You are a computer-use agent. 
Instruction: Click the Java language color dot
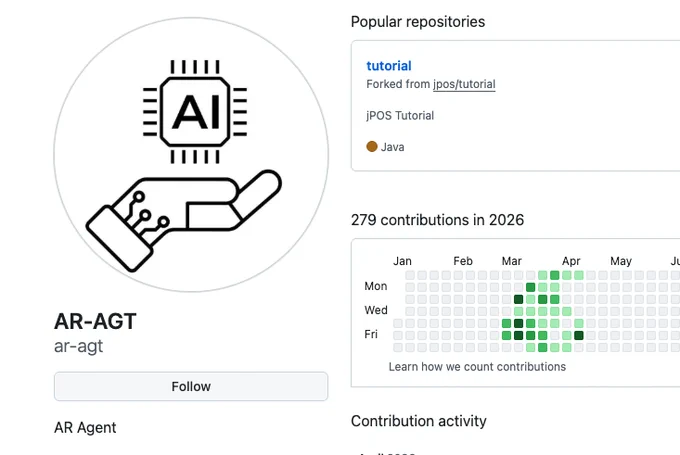[372, 147]
